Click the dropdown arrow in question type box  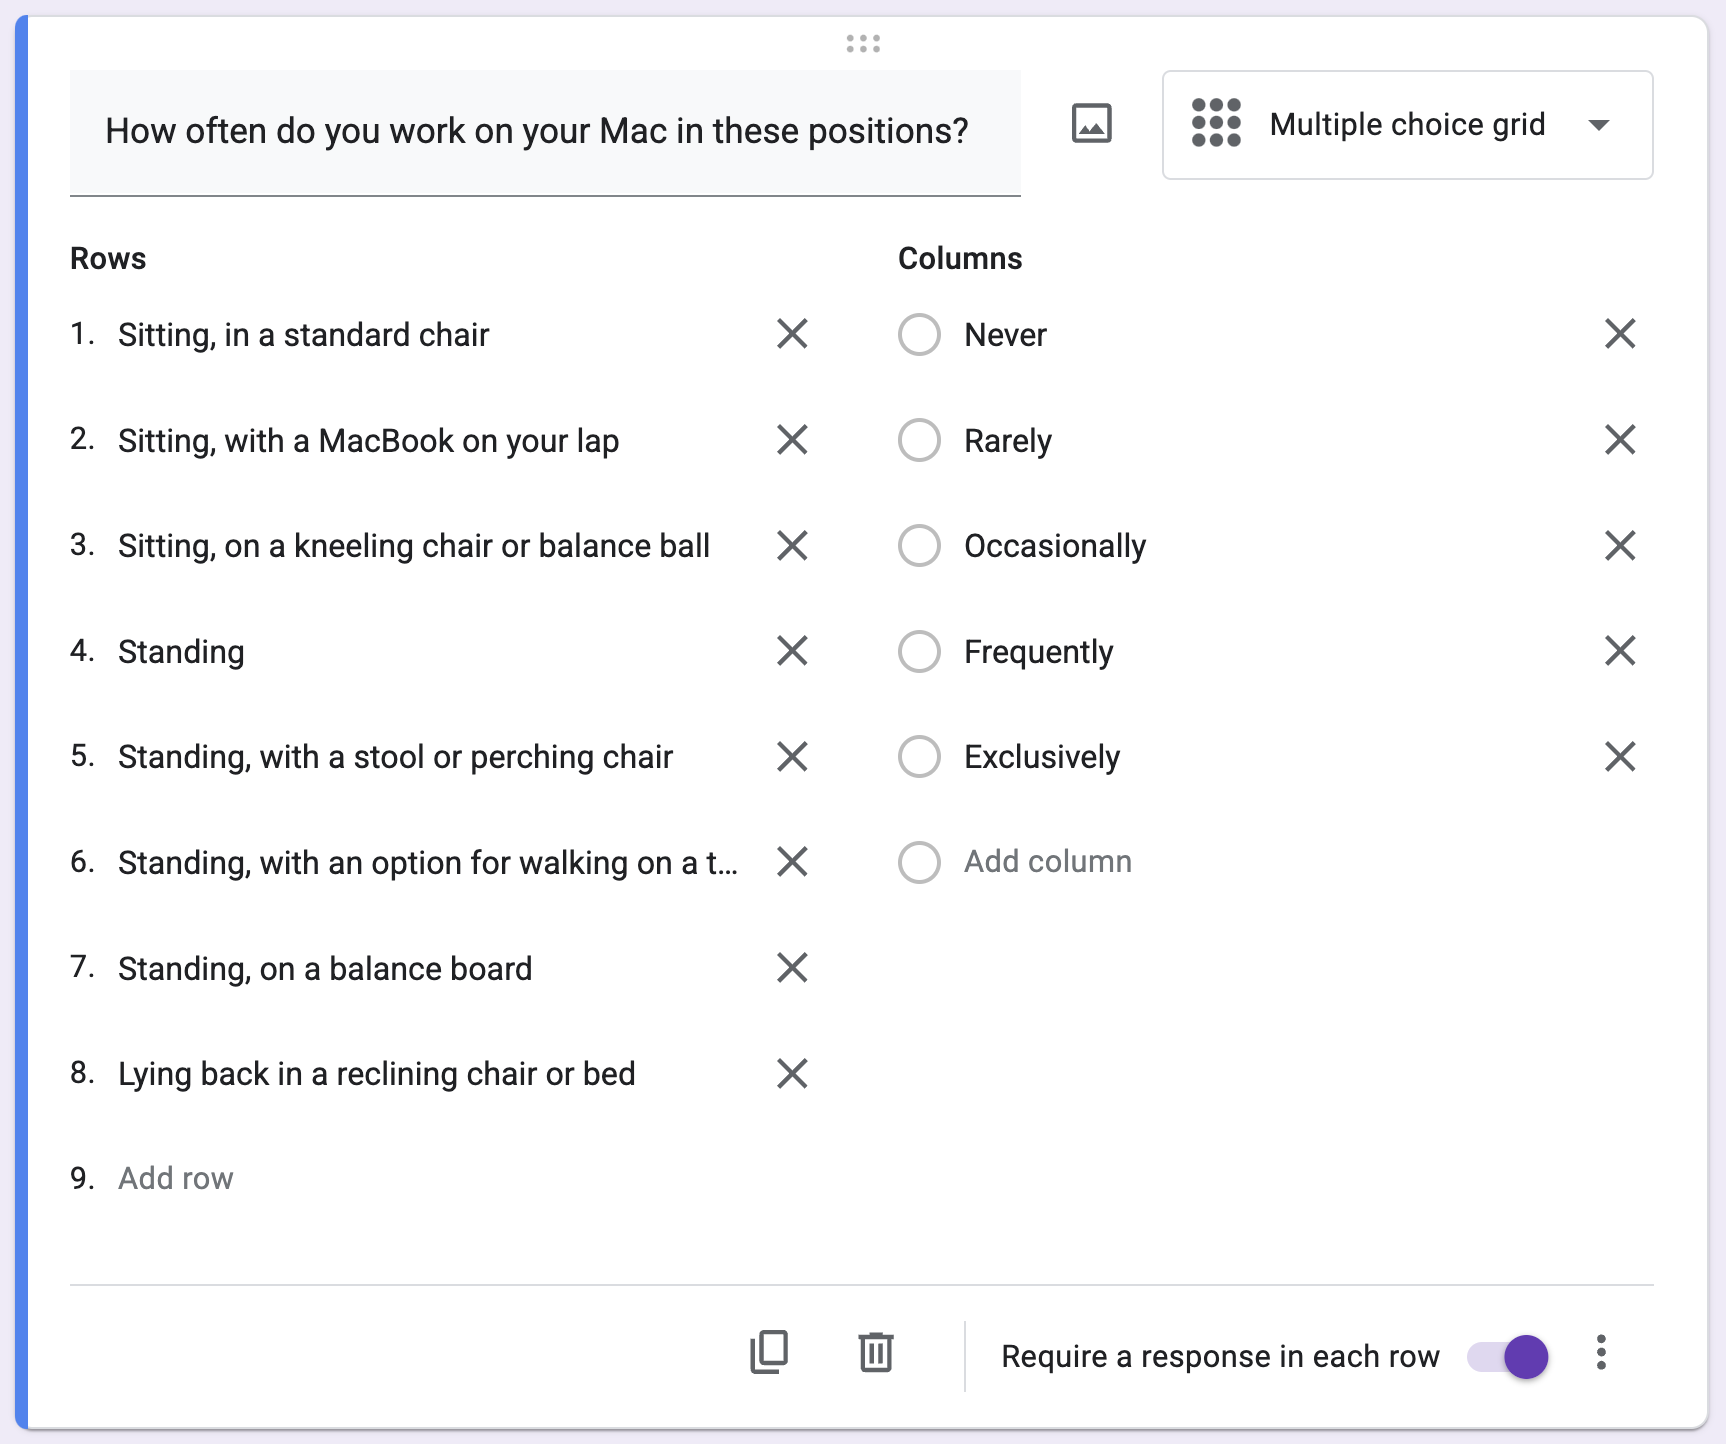pos(1599,125)
